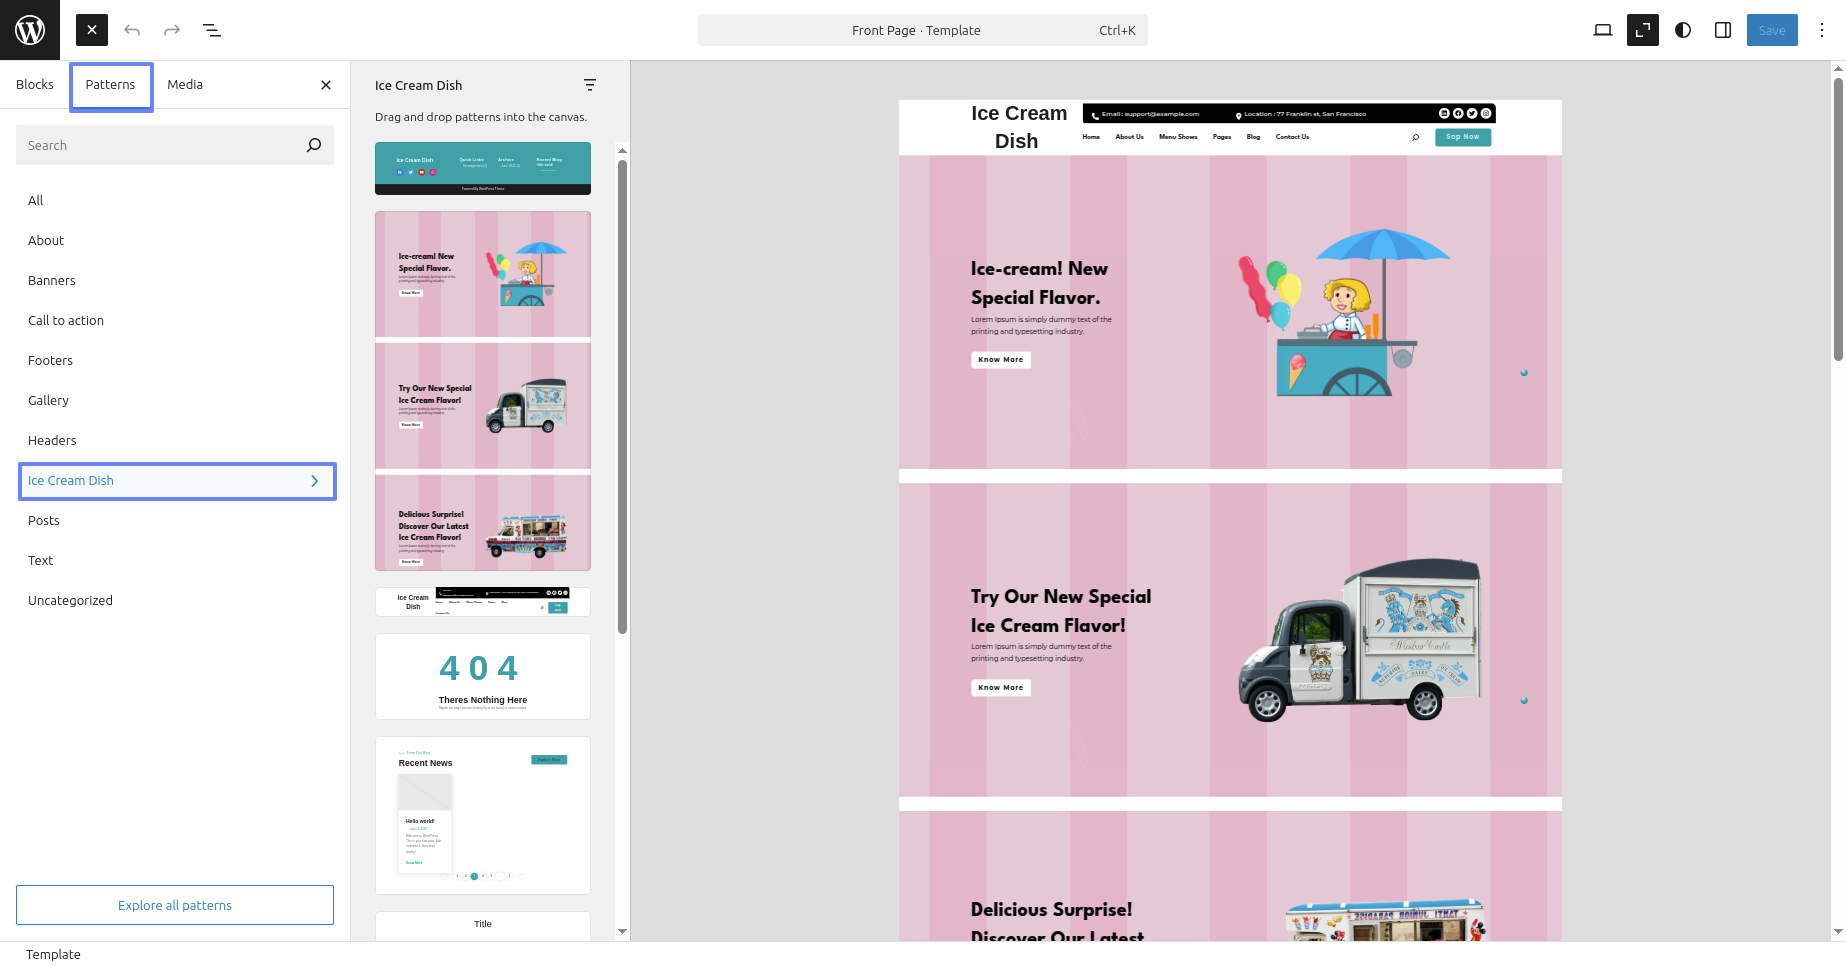This screenshot has height=966, width=1846.
Task: Close the block inserter toggle
Action: click(92, 30)
